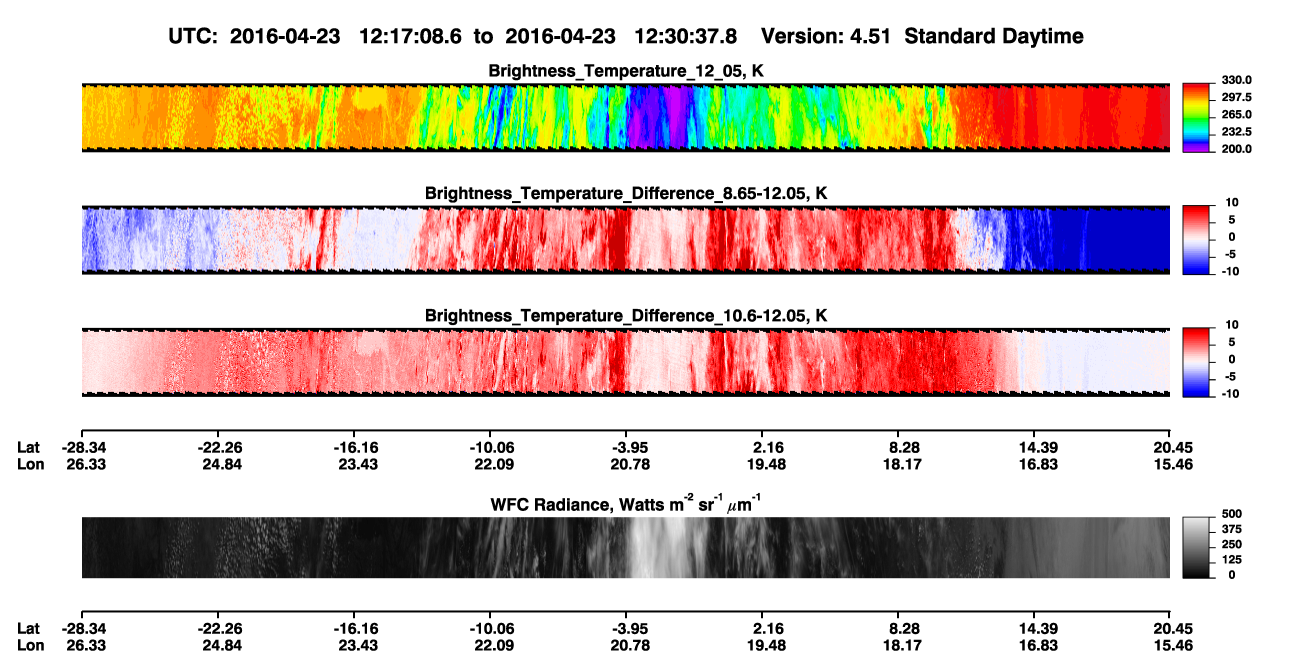
Task: Click the 8.65-12.05 difference image strip
Action: tap(625, 240)
